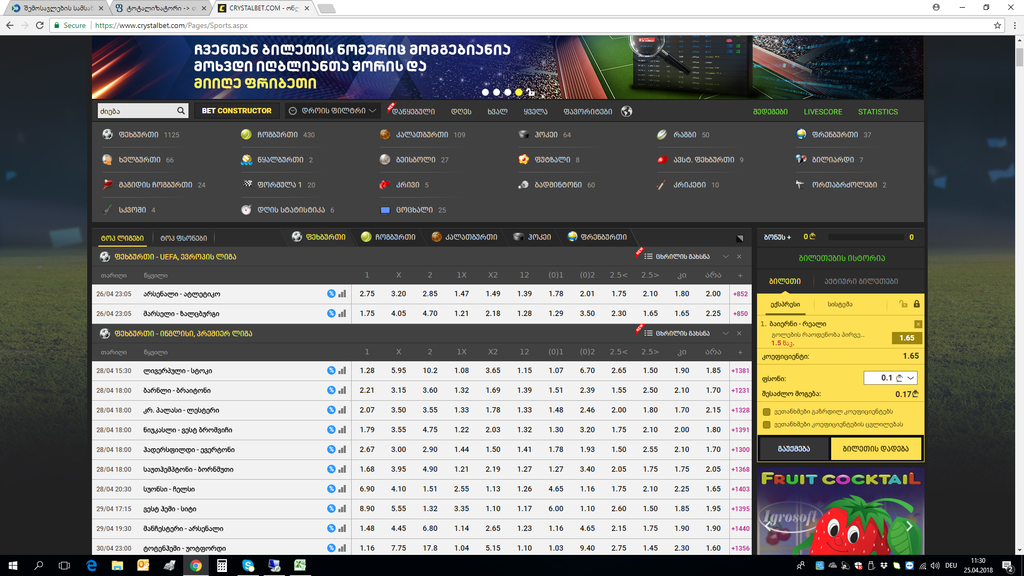
Task: Select the yellow carousel dot on the top banner
Action: pos(519,93)
